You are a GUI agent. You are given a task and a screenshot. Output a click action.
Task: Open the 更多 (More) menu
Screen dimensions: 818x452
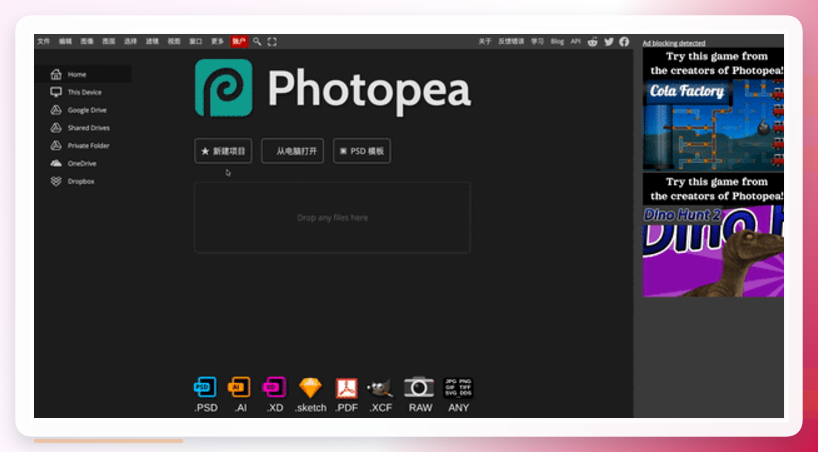(x=218, y=42)
